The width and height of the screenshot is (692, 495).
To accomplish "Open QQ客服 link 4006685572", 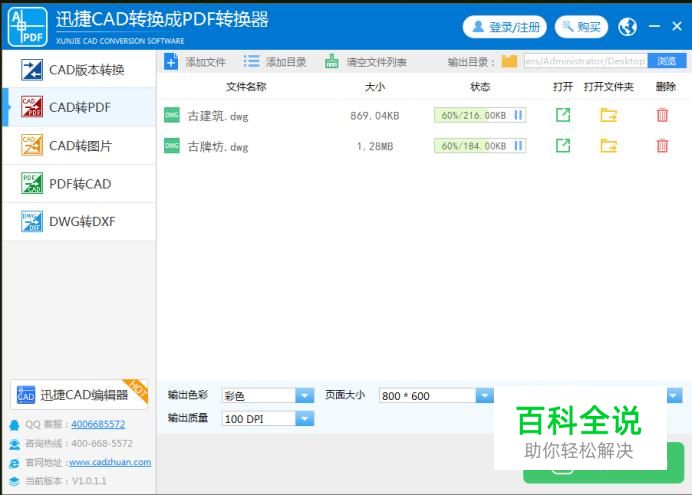I will 98,424.
